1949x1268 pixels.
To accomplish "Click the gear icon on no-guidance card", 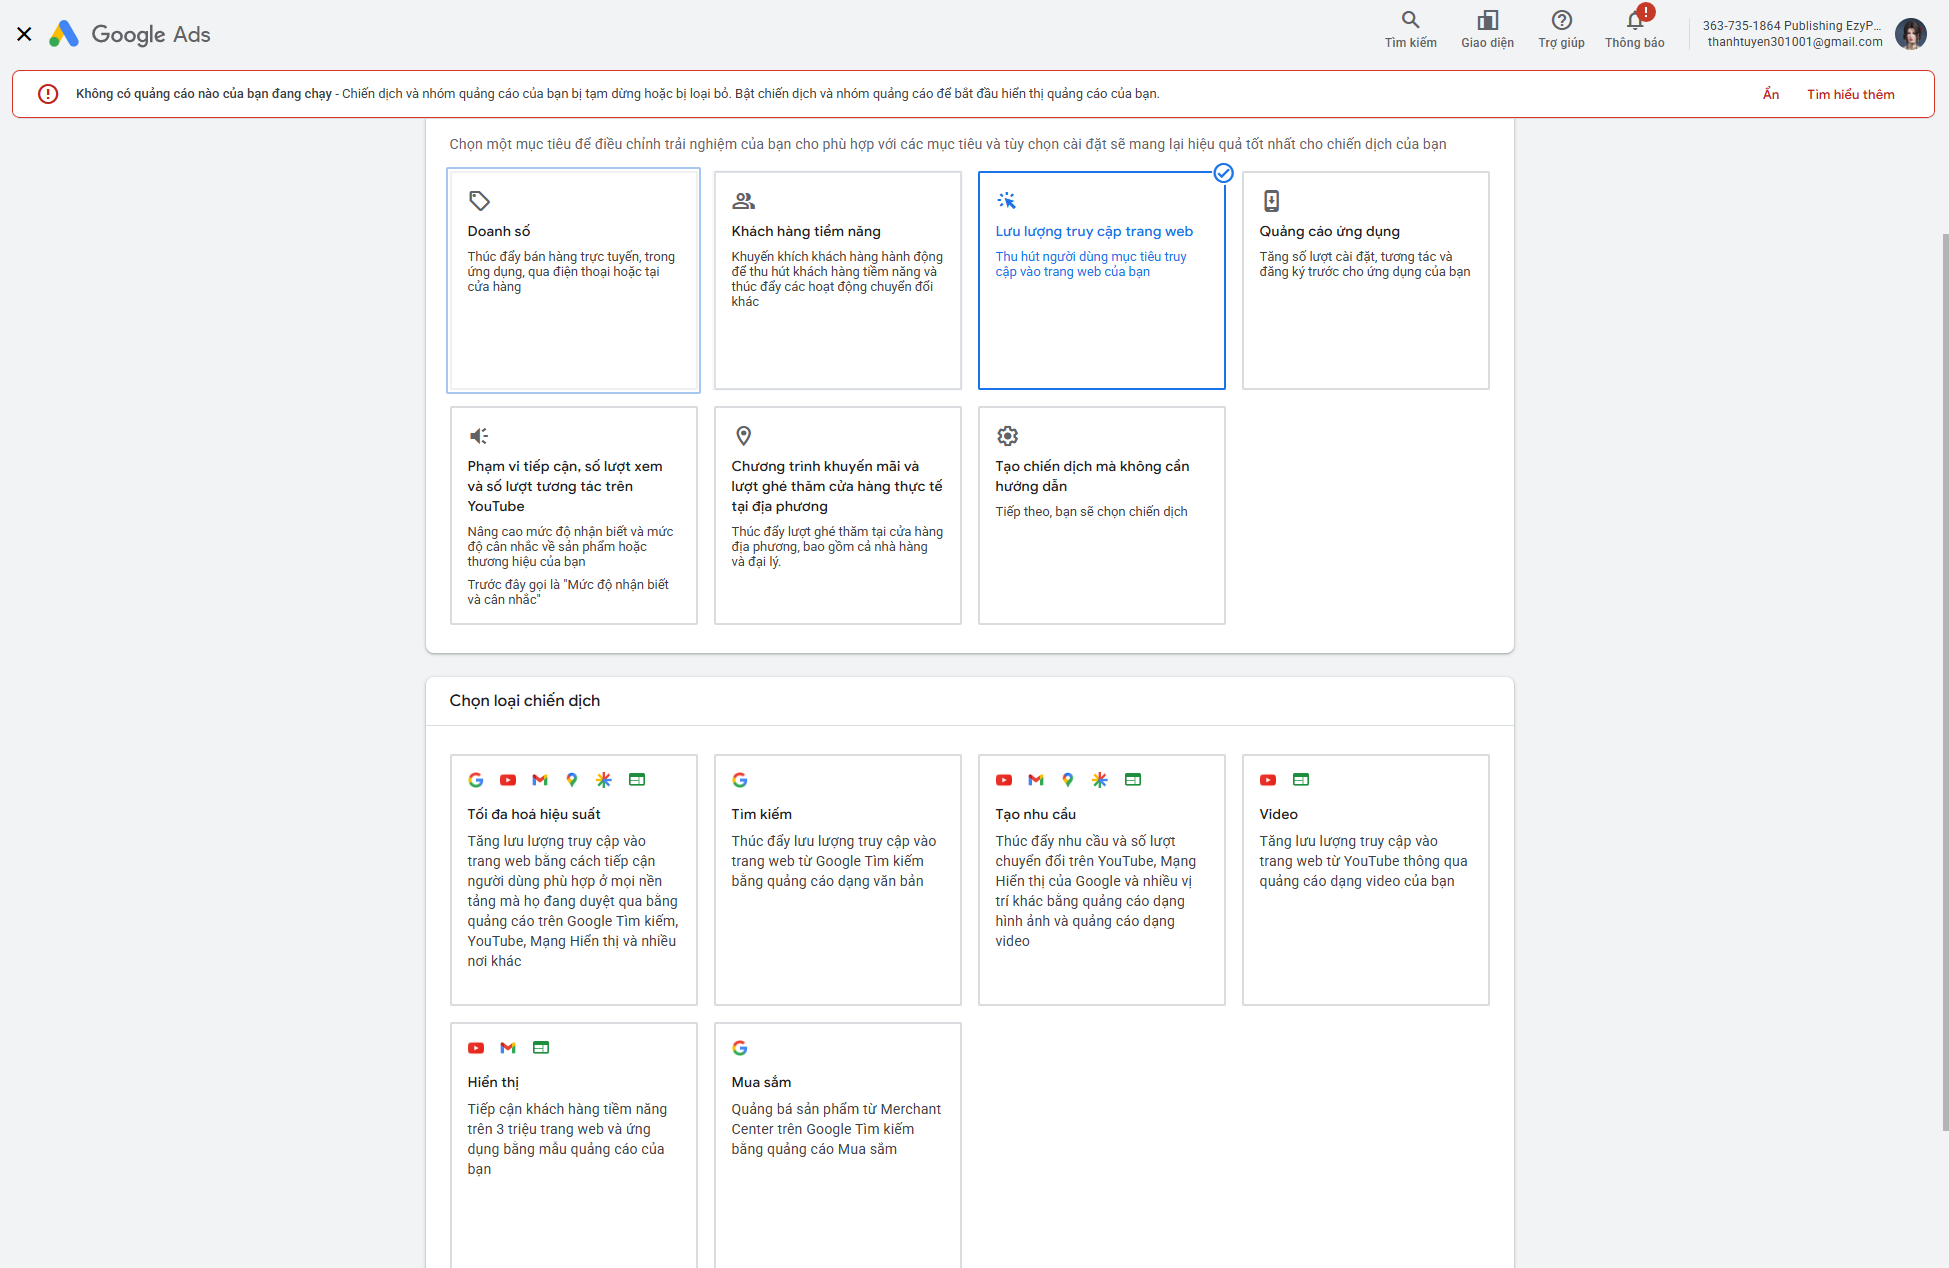I will pos(1007,436).
